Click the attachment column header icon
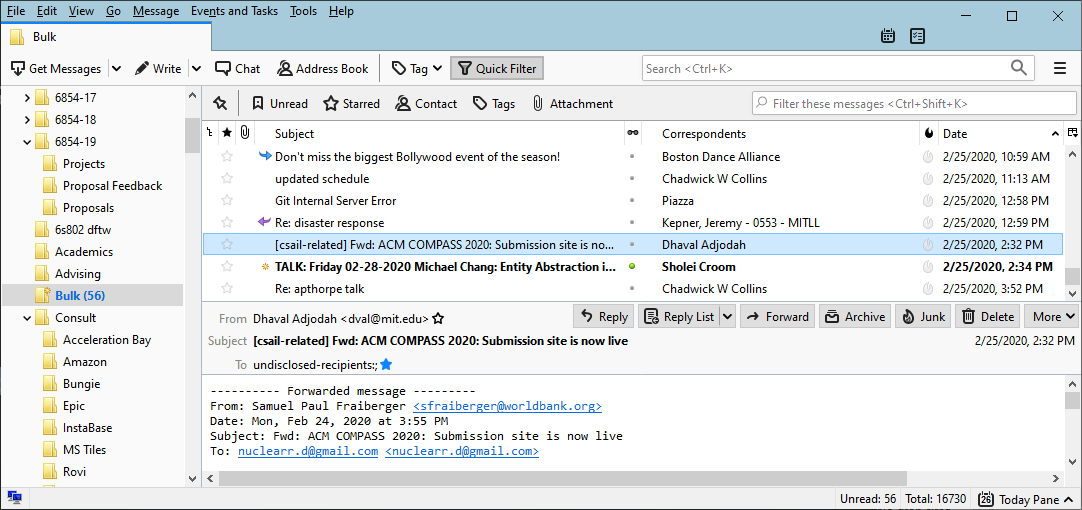The image size is (1082, 510). point(244,133)
